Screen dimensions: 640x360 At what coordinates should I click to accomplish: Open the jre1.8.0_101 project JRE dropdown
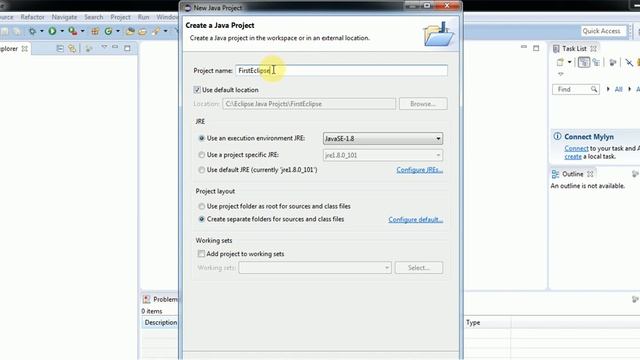[383, 155]
